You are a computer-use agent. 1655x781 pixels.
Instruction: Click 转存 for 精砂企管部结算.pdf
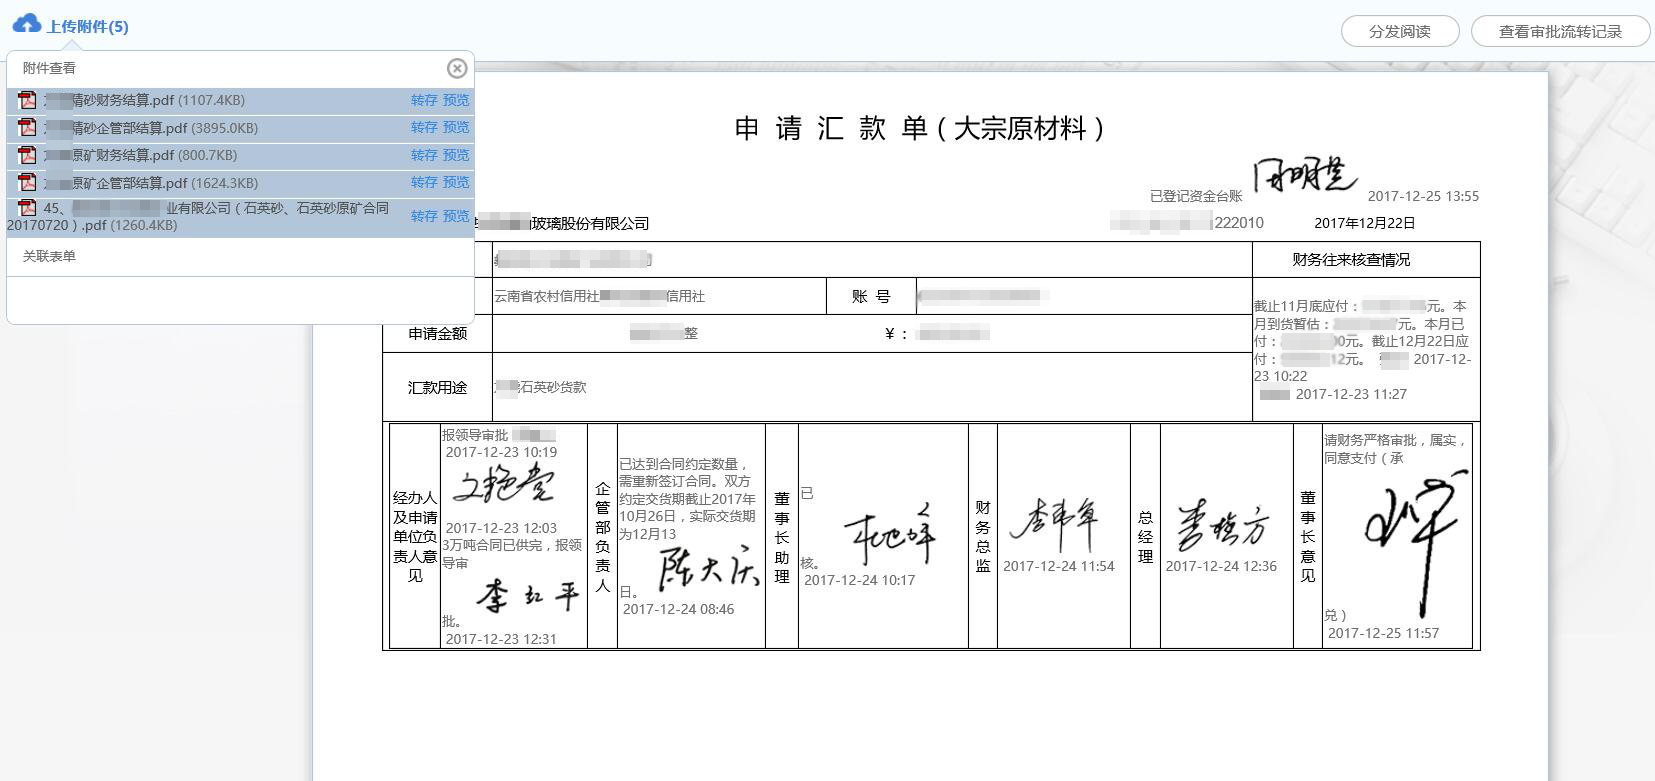click(424, 127)
